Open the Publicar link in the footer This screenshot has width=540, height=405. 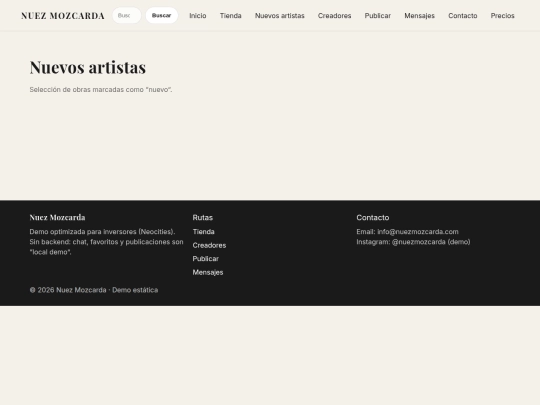[x=206, y=259]
